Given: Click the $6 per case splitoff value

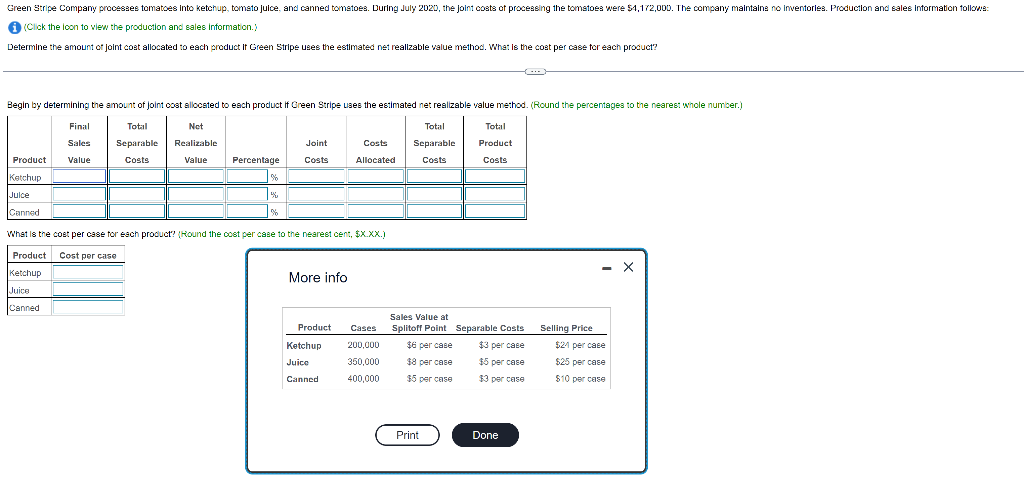Looking at the screenshot, I should (x=429, y=345).
